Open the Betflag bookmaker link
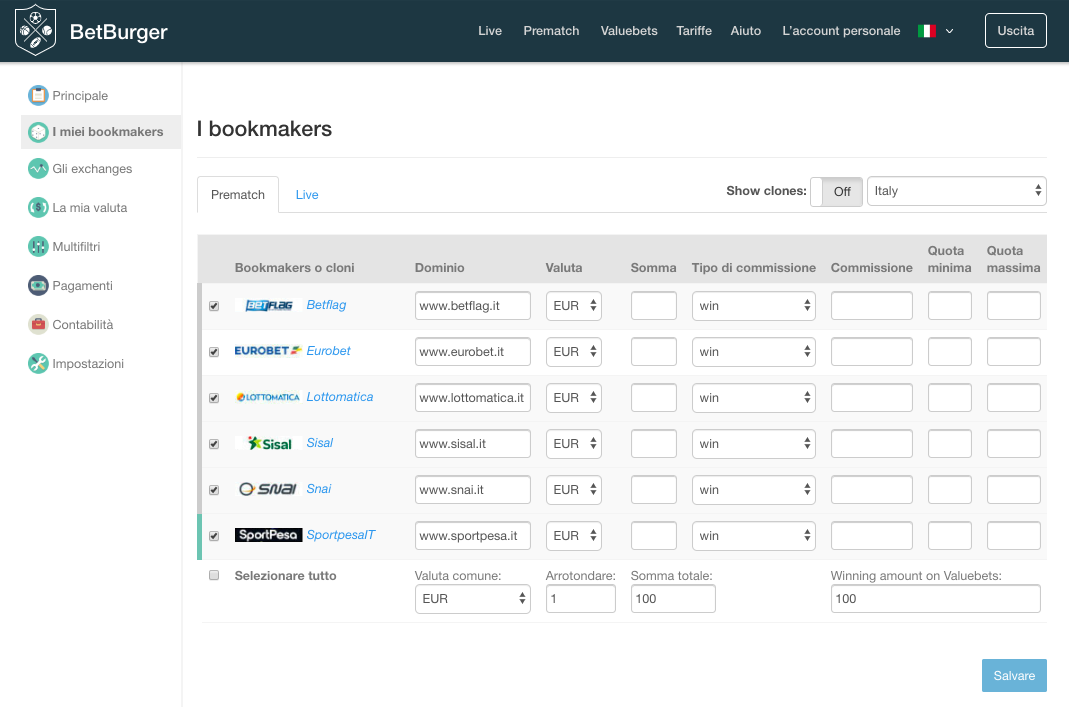 326,305
